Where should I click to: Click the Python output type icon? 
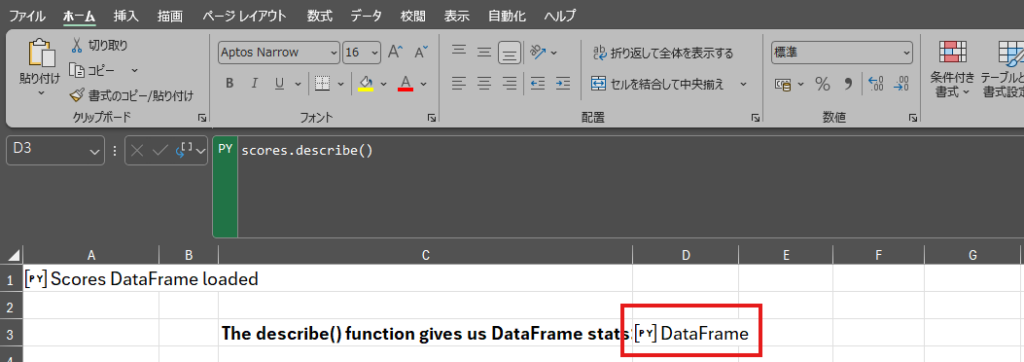[x=184, y=151]
